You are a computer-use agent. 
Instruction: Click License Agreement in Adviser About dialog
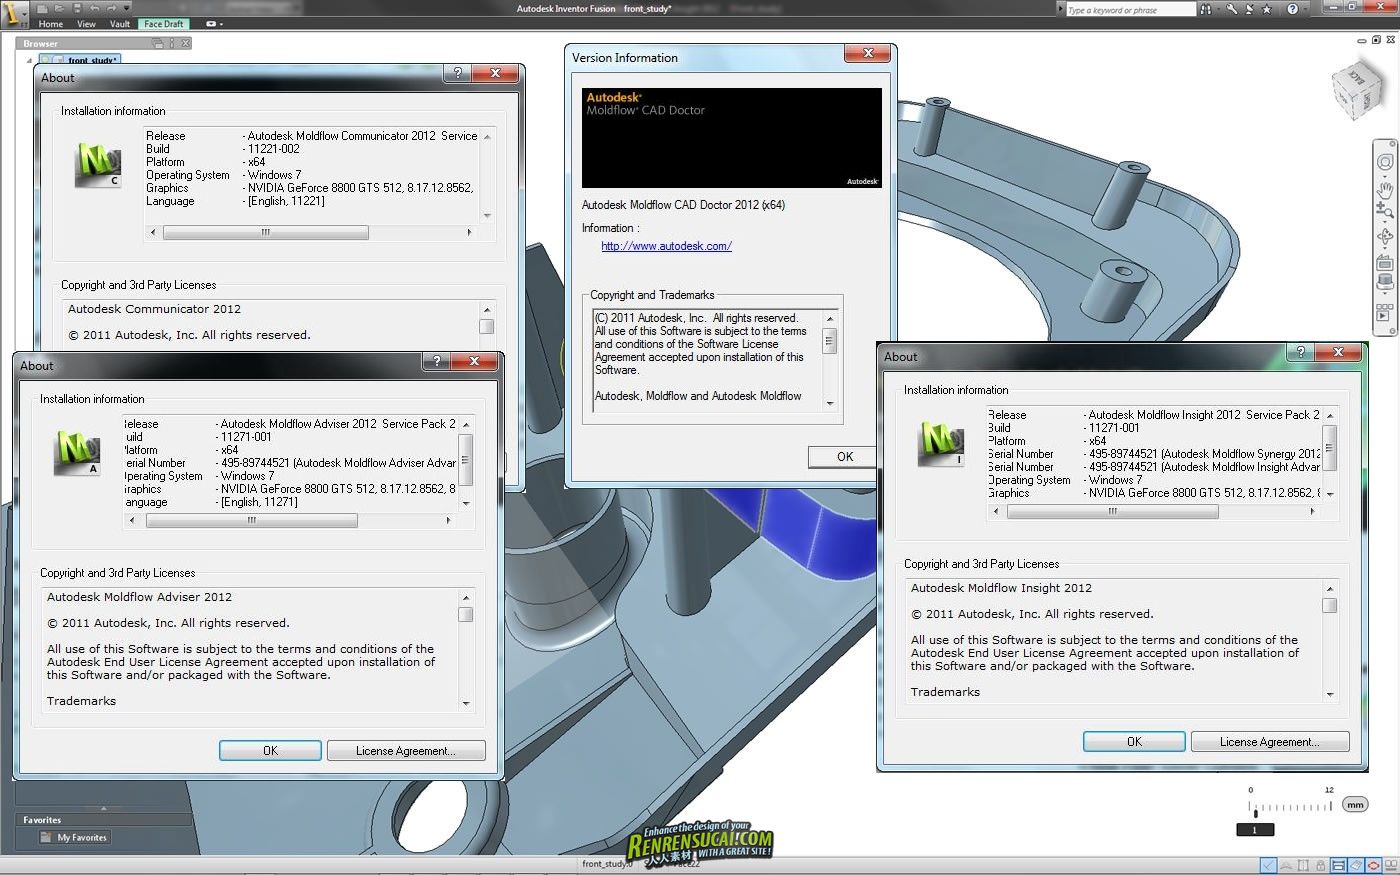click(x=406, y=750)
